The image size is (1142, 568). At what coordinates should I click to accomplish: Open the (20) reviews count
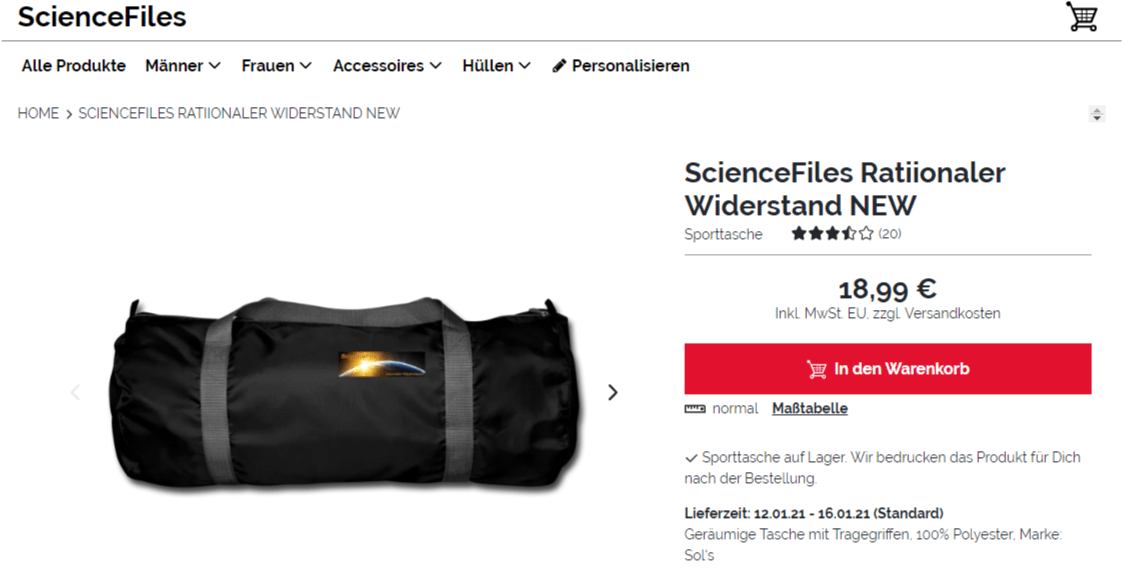[x=890, y=234]
